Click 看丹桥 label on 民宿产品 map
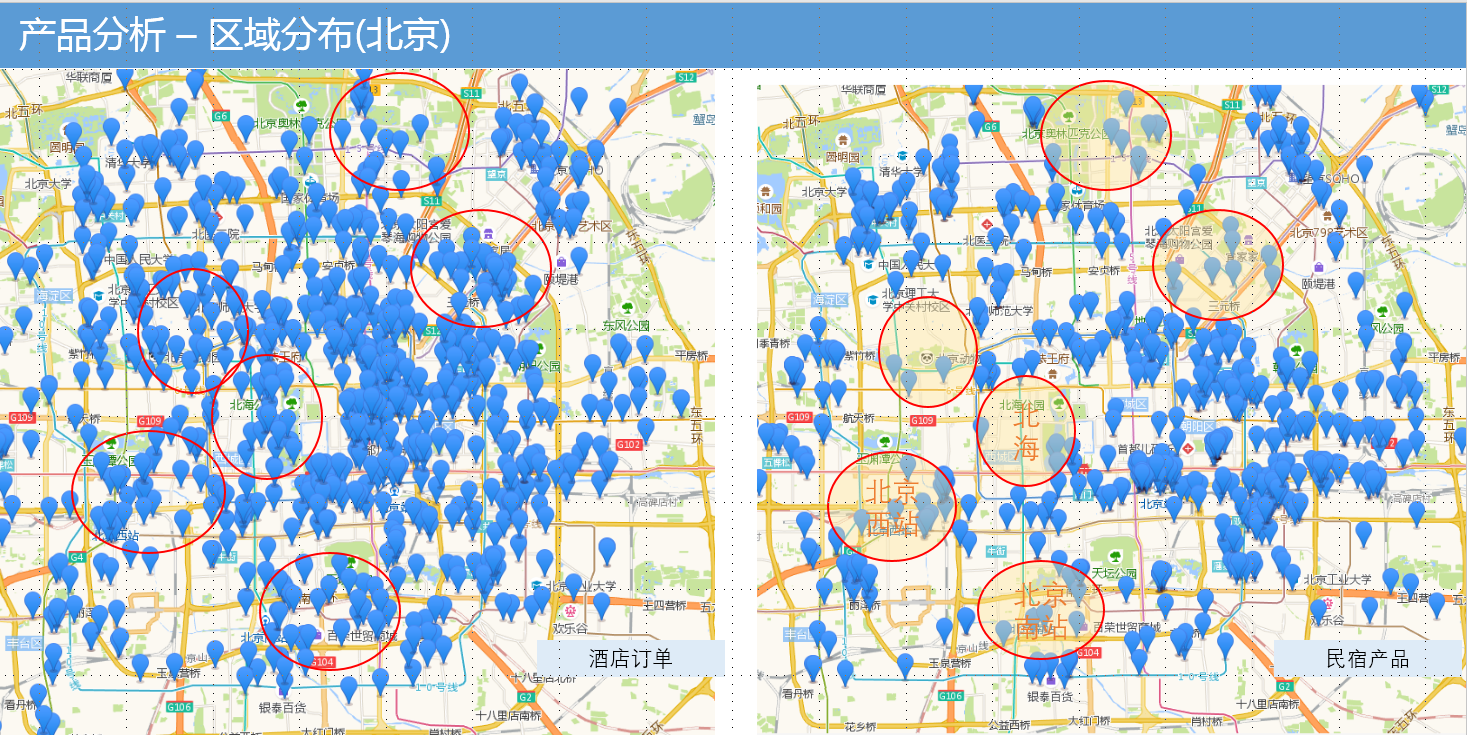This screenshot has width=1467, height=735. (799, 692)
